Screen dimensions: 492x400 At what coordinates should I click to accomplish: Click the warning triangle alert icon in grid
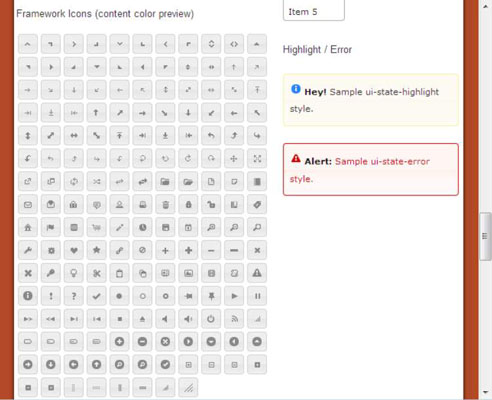(x=257, y=273)
